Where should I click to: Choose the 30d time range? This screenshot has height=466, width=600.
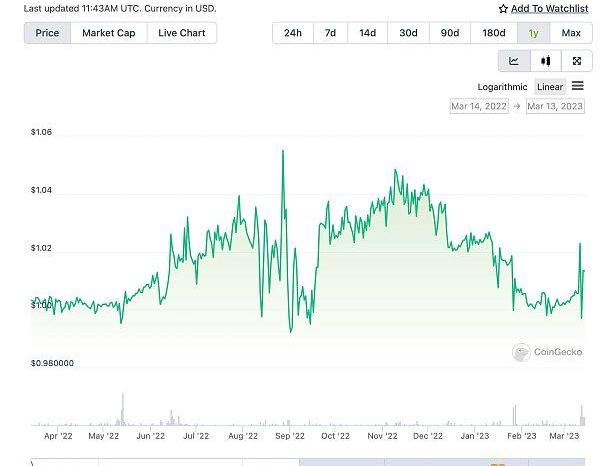tap(408, 33)
